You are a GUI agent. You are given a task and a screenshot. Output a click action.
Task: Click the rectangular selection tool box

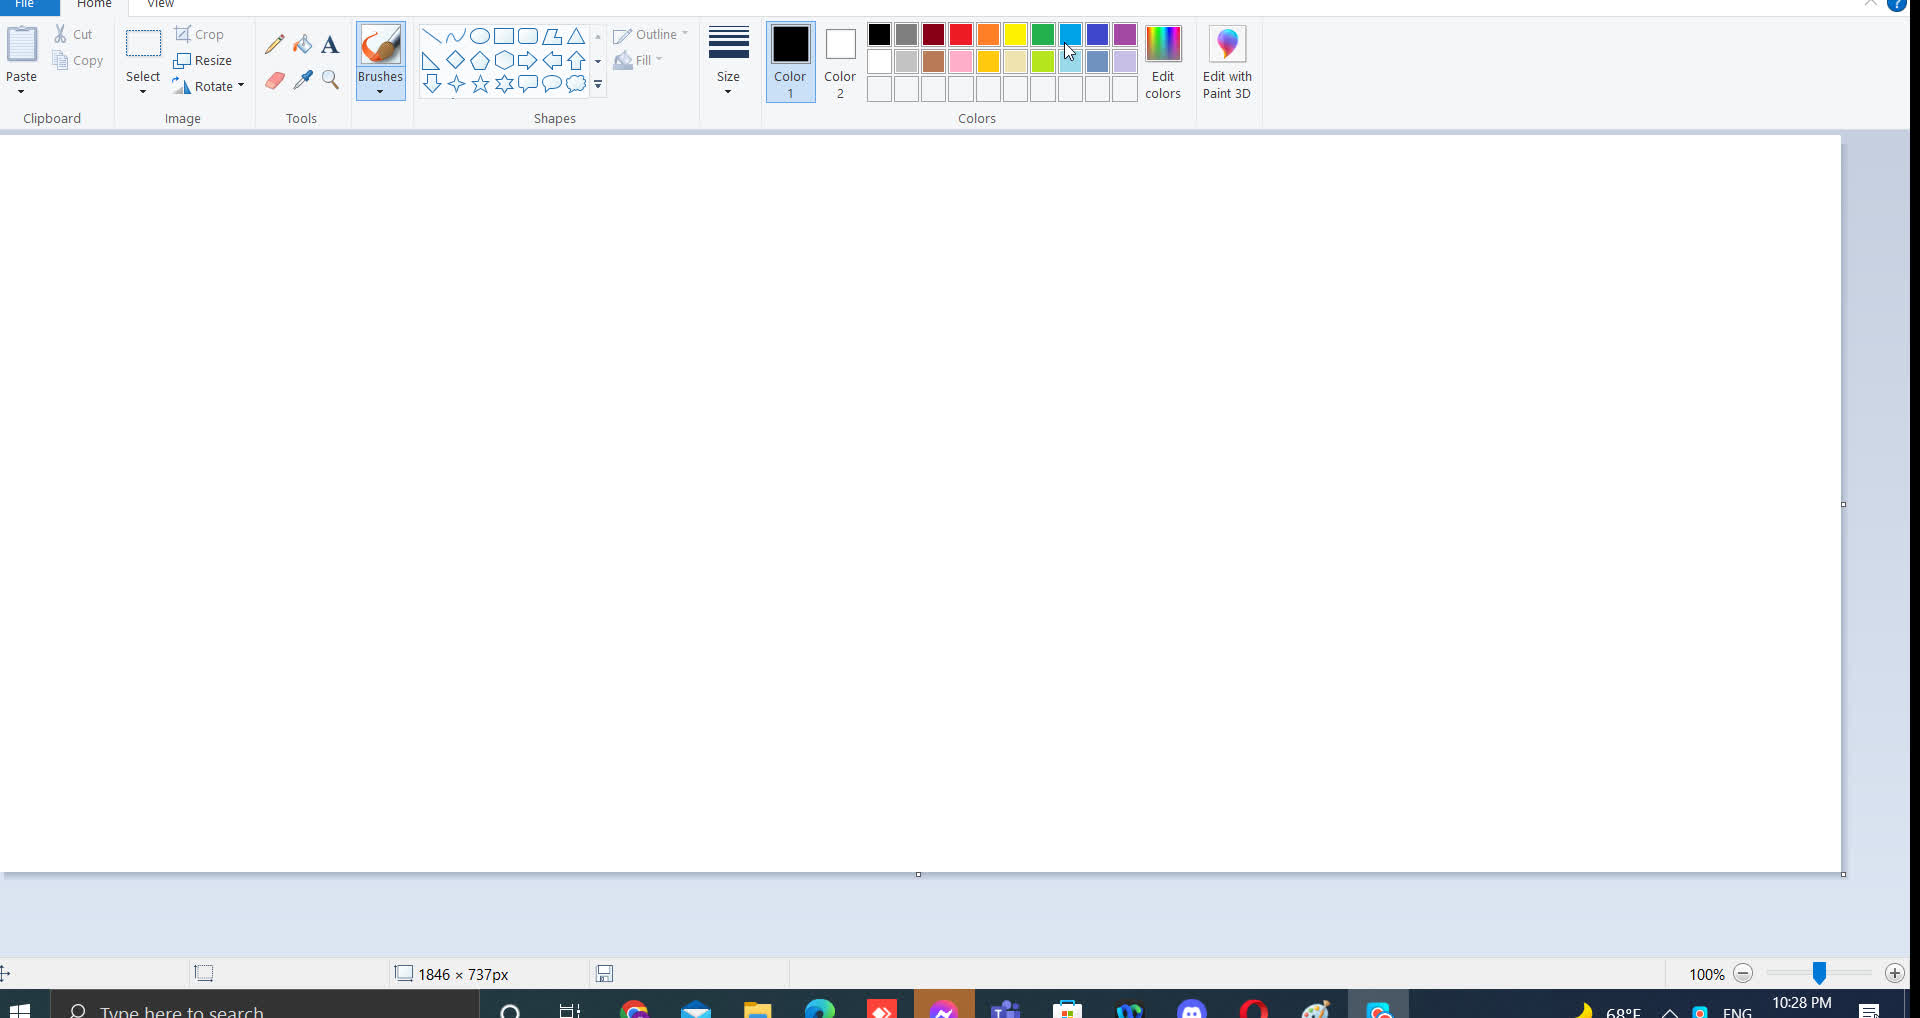143,44
